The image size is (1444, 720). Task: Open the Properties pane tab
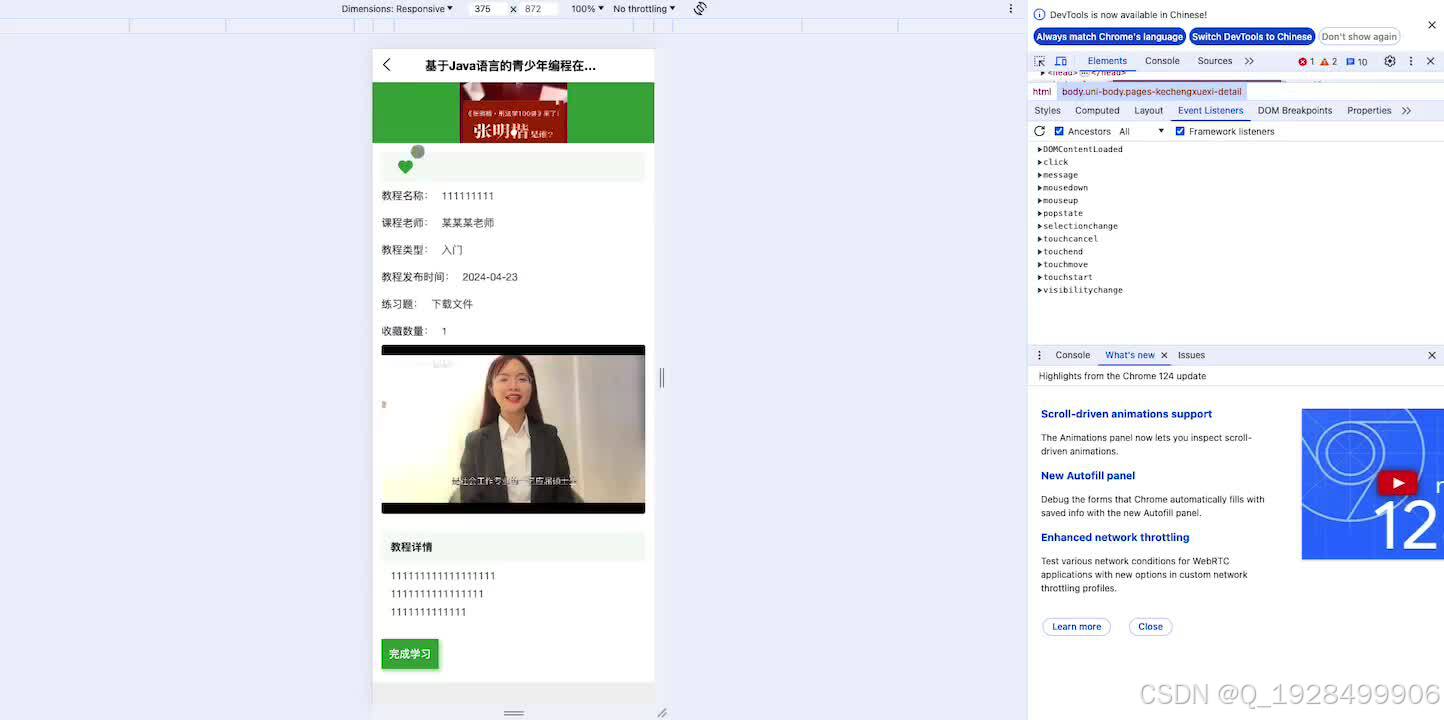tap(1369, 111)
